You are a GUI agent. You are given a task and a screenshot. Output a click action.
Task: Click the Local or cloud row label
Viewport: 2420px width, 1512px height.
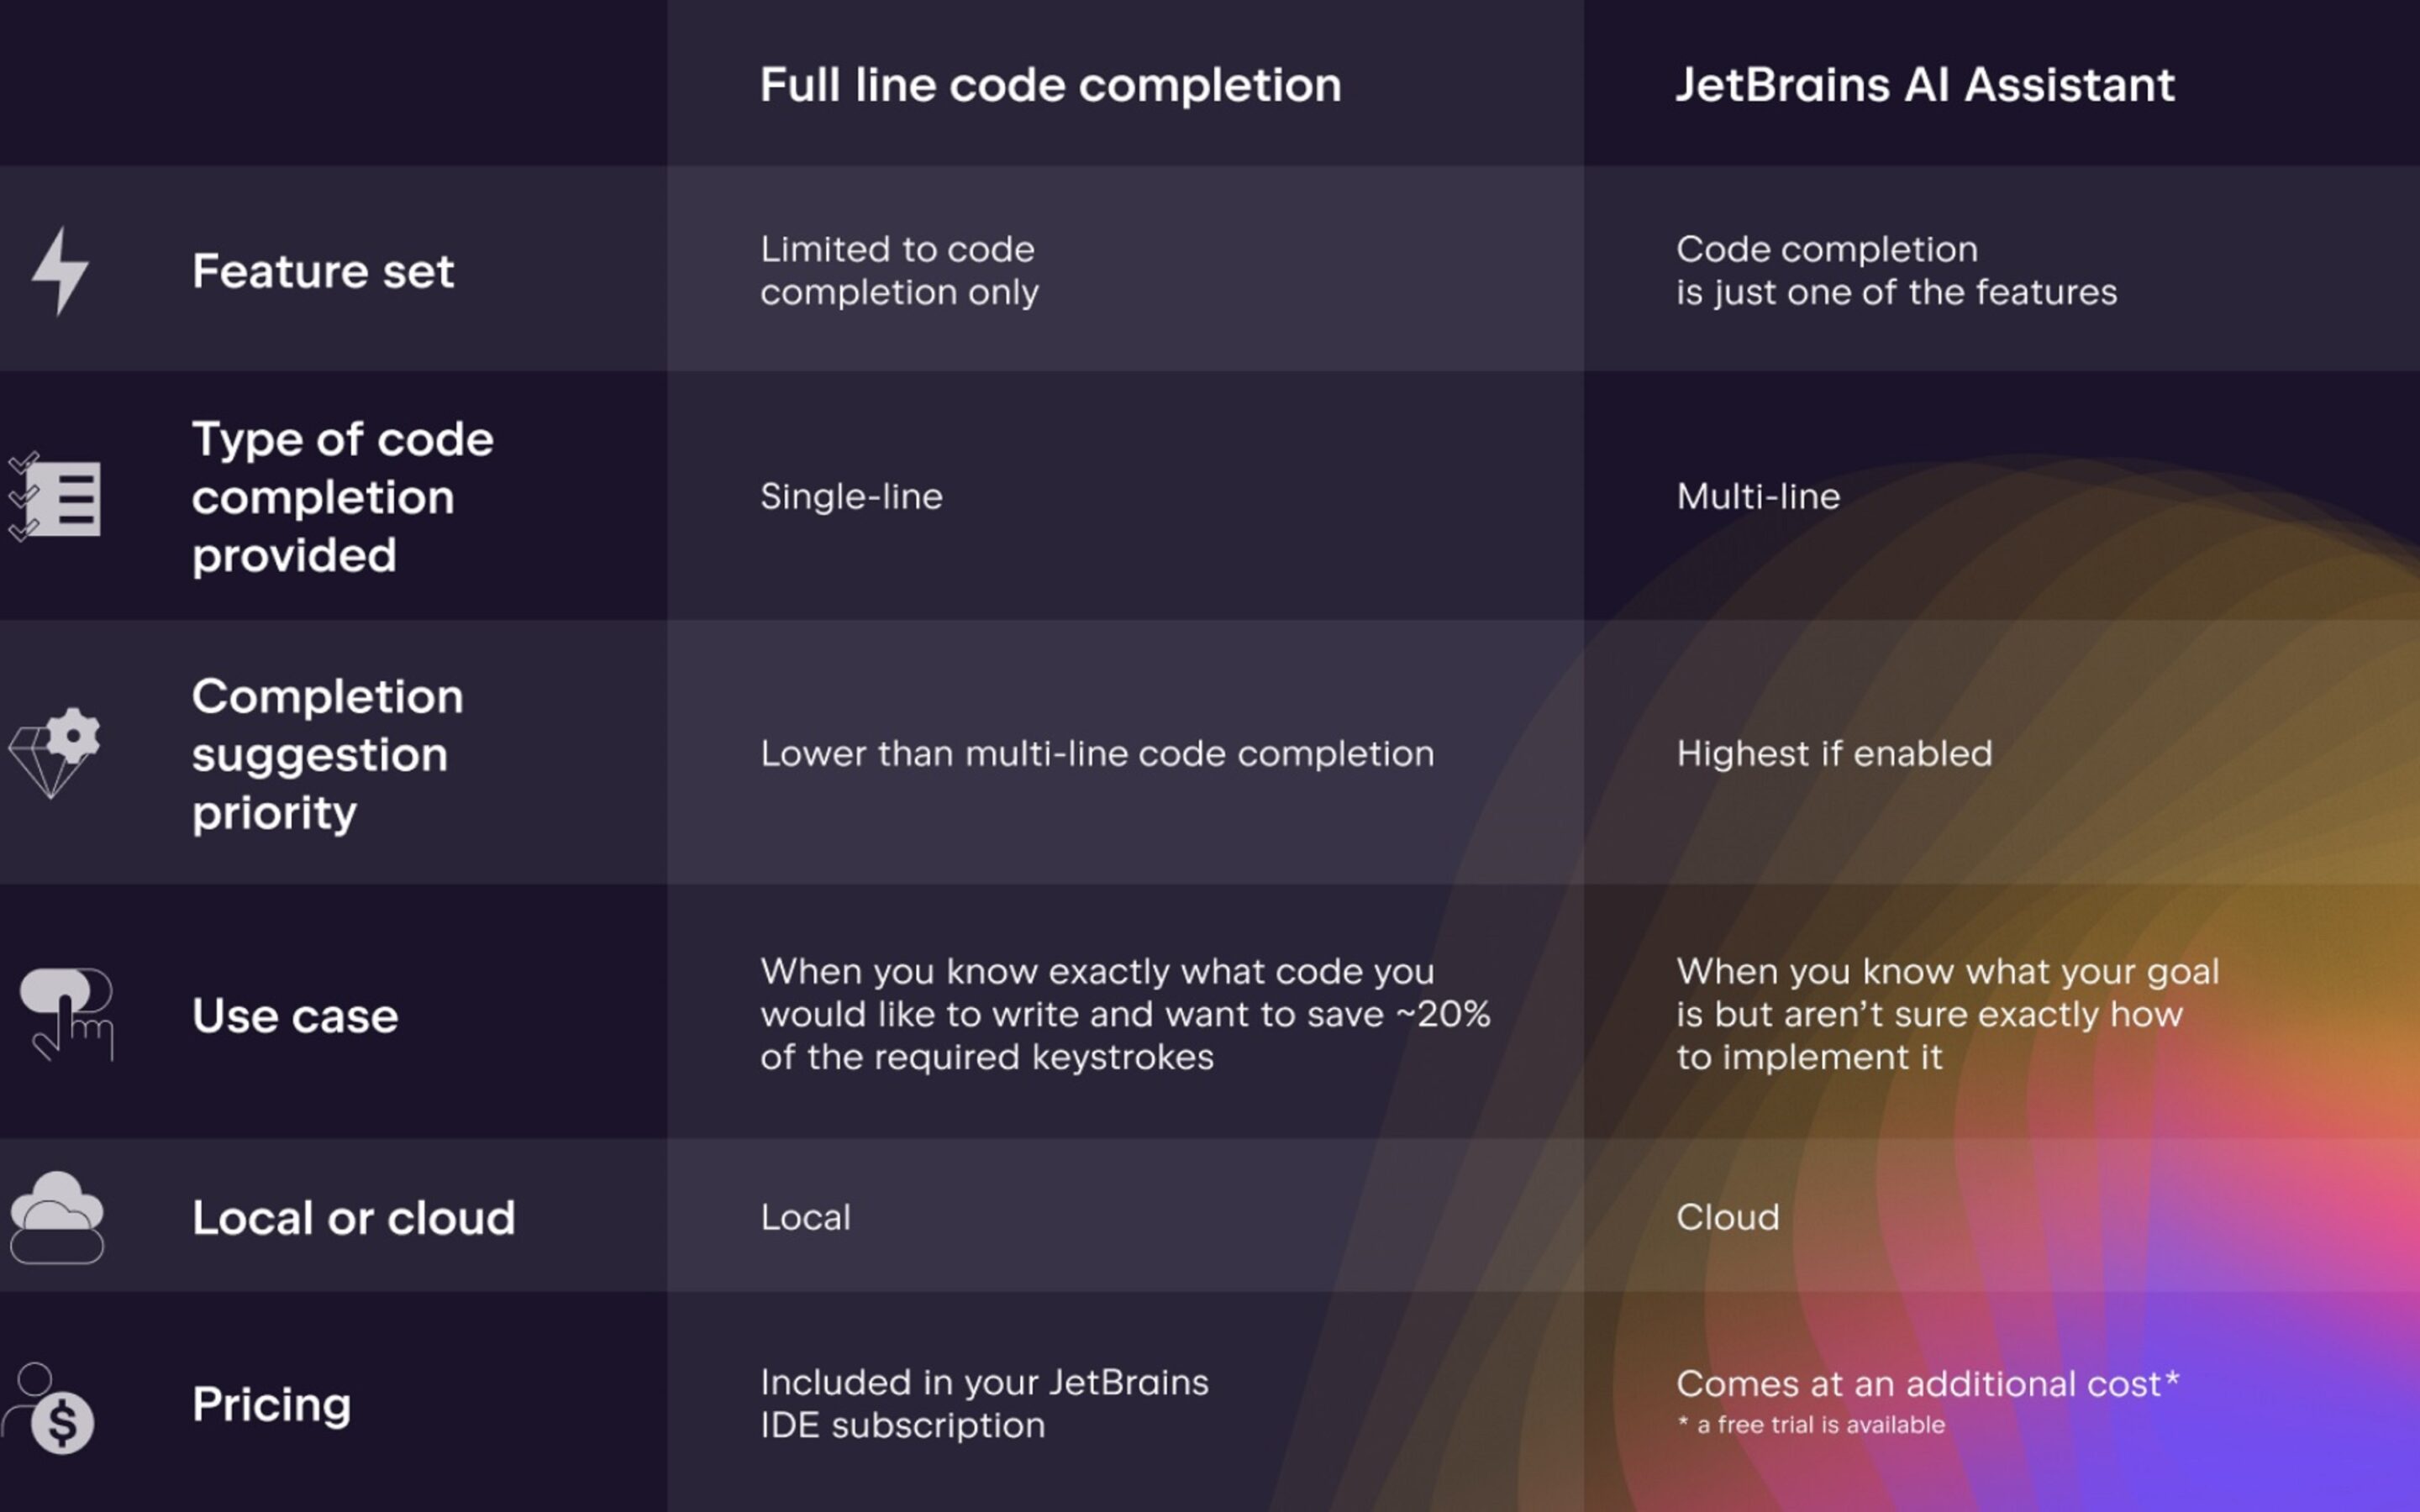(x=354, y=1218)
